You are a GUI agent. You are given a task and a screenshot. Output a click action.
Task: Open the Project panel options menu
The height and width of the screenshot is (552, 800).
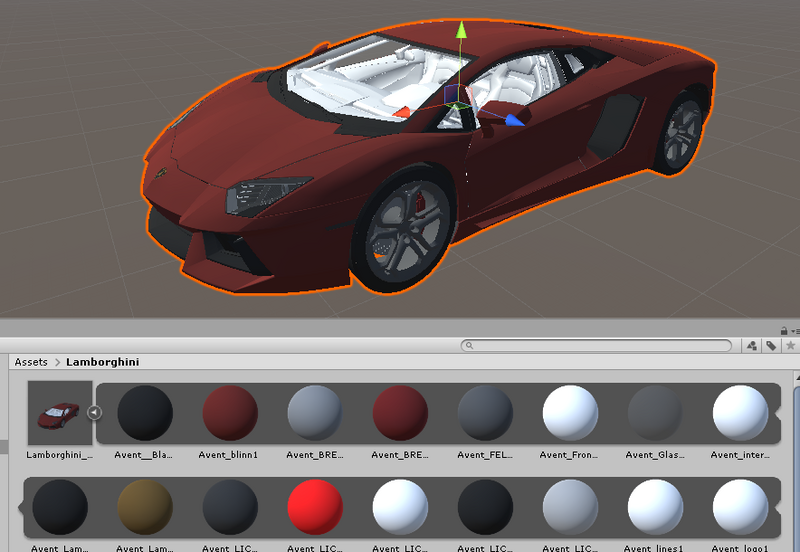[795, 331]
